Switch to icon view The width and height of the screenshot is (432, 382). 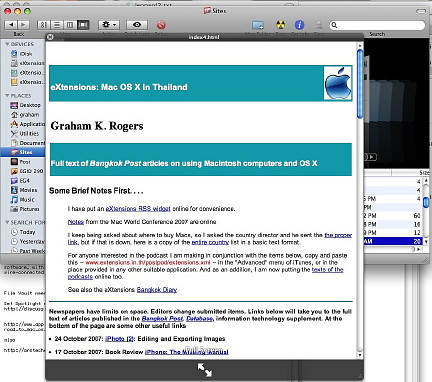pos(44,25)
